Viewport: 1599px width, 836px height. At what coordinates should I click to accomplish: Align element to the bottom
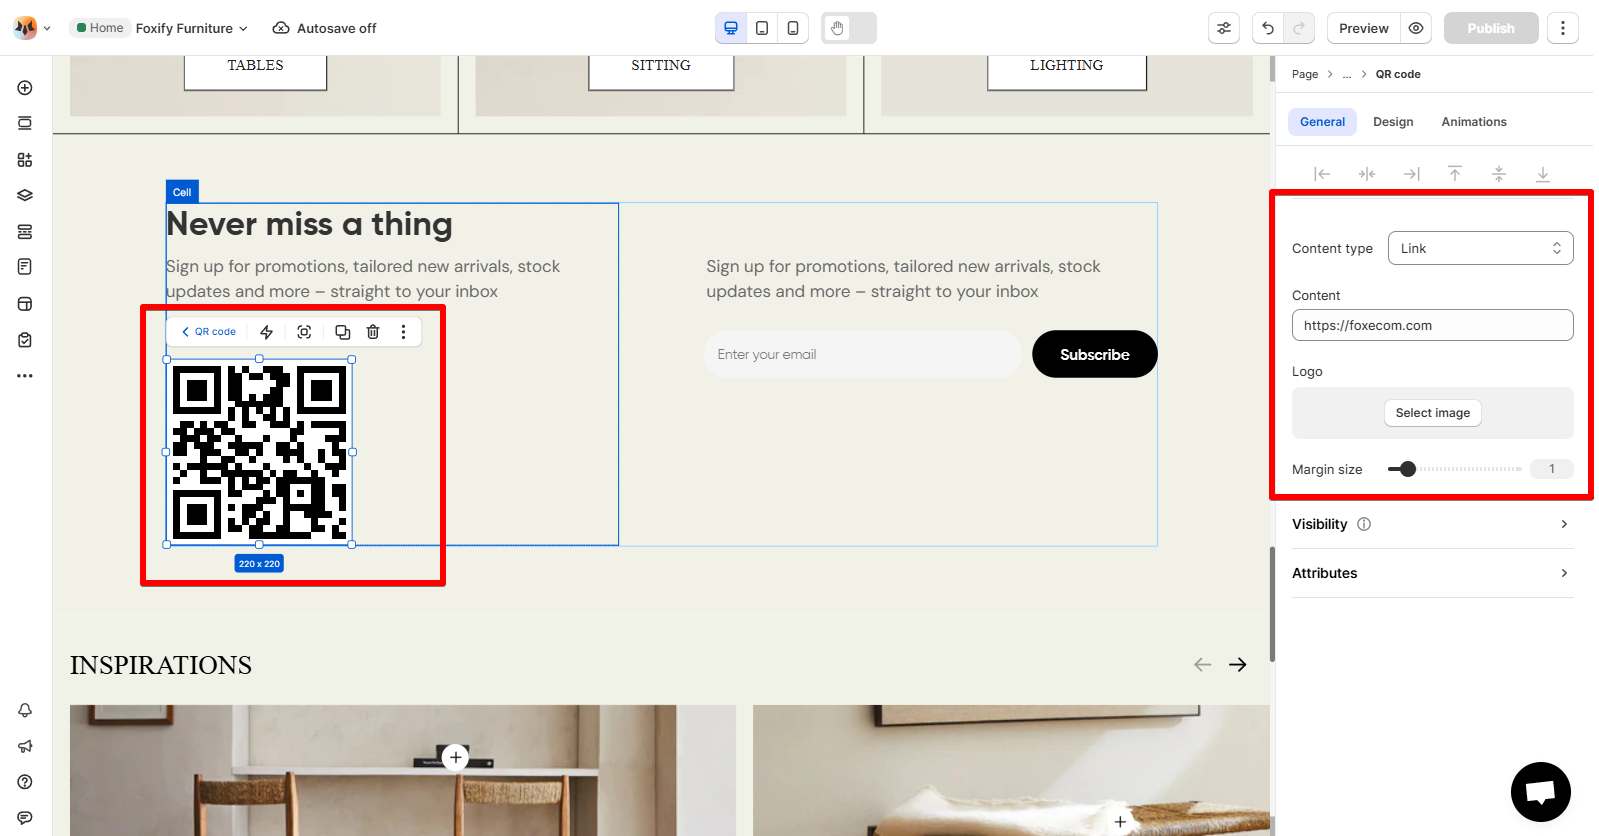coord(1543,174)
